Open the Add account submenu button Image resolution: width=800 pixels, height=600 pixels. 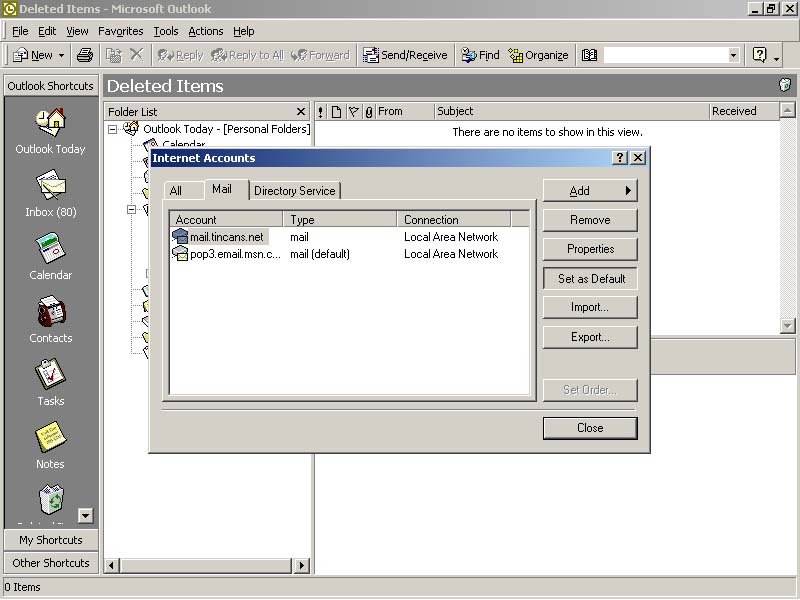pyautogui.click(x=590, y=191)
